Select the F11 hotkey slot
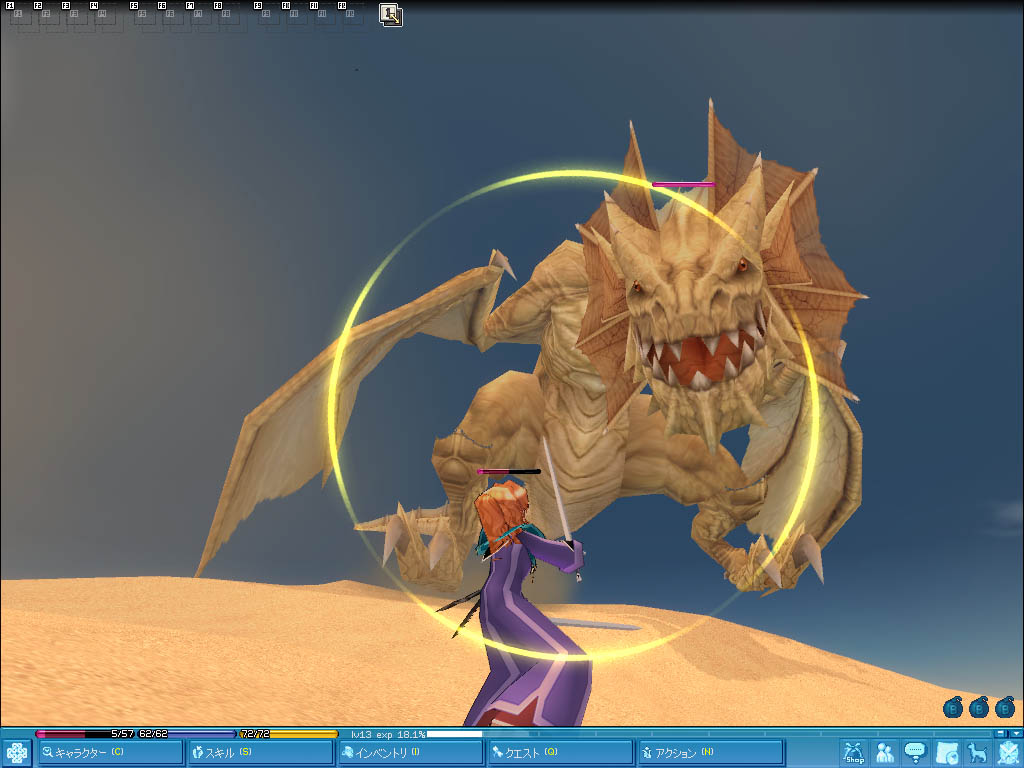Viewport: 1024px width, 768px height. [x=323, y=16]
